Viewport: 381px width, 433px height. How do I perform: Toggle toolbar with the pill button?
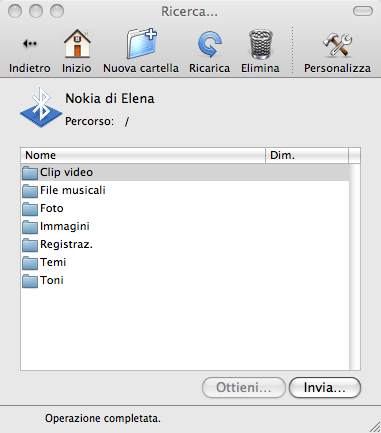point(363,11)
